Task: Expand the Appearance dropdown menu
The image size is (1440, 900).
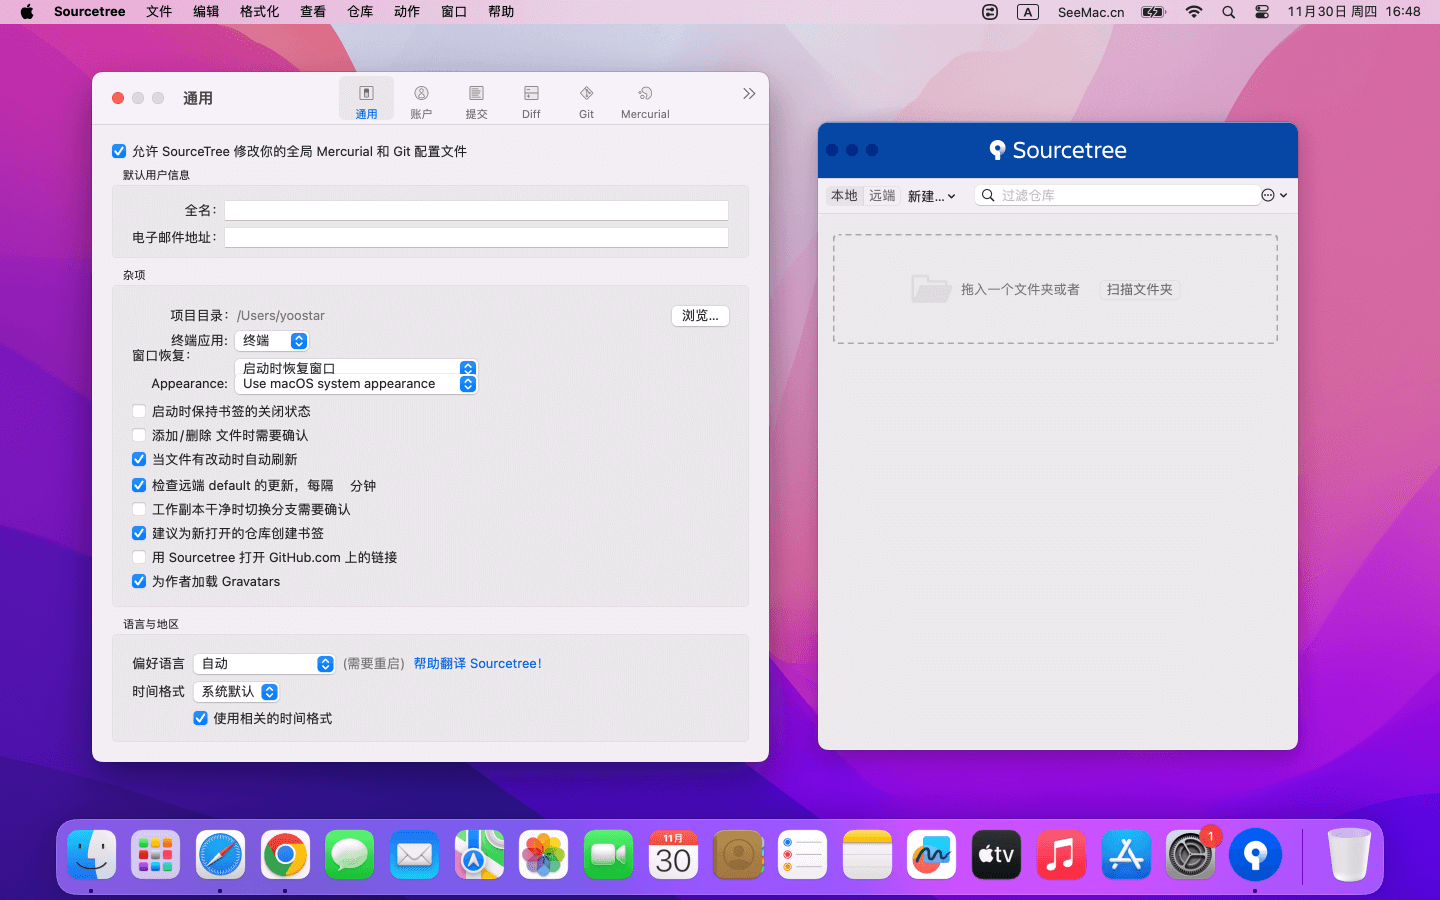Action: 356,384
